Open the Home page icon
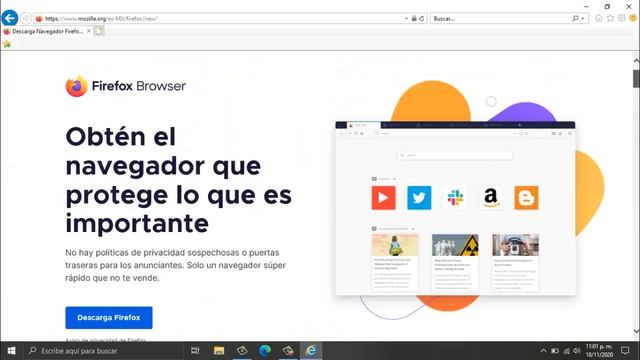The width and height of the screenshot is (640, 360). pyautogui.click(x=599, y=18)
